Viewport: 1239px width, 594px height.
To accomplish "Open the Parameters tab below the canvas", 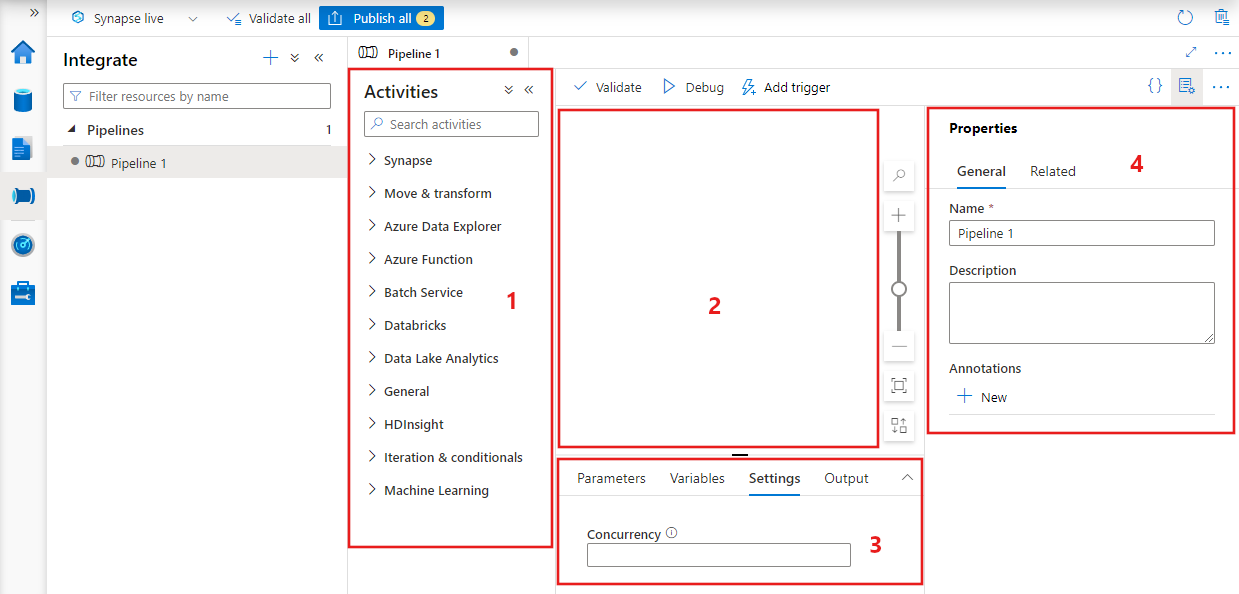I will (610, 478).
